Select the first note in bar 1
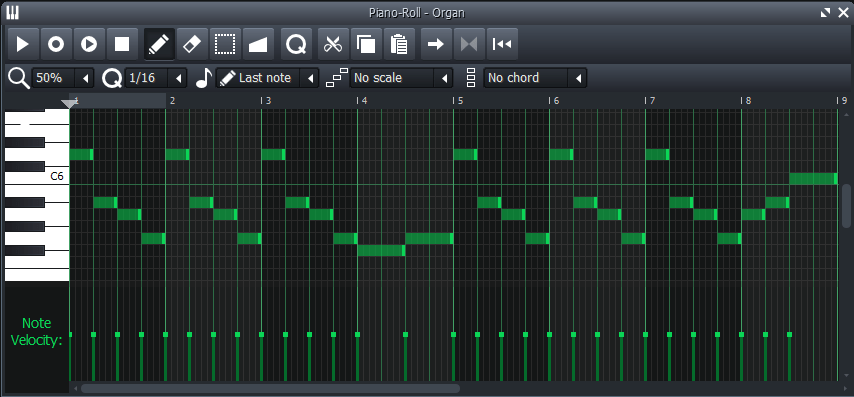The height and width of the screenshot is (397, 854). click(82, 155)
